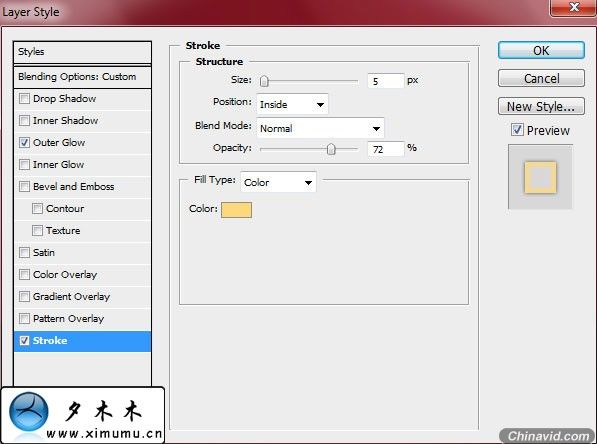Open the Fill Type dropdown
Viewport: 597px width, 444px height.
[x=278, y=182]
